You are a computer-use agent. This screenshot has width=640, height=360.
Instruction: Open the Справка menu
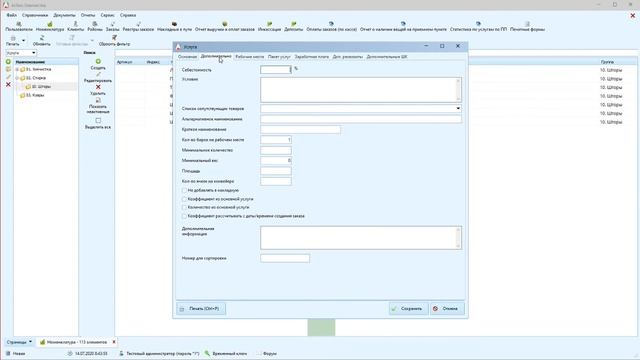(128, 15)
